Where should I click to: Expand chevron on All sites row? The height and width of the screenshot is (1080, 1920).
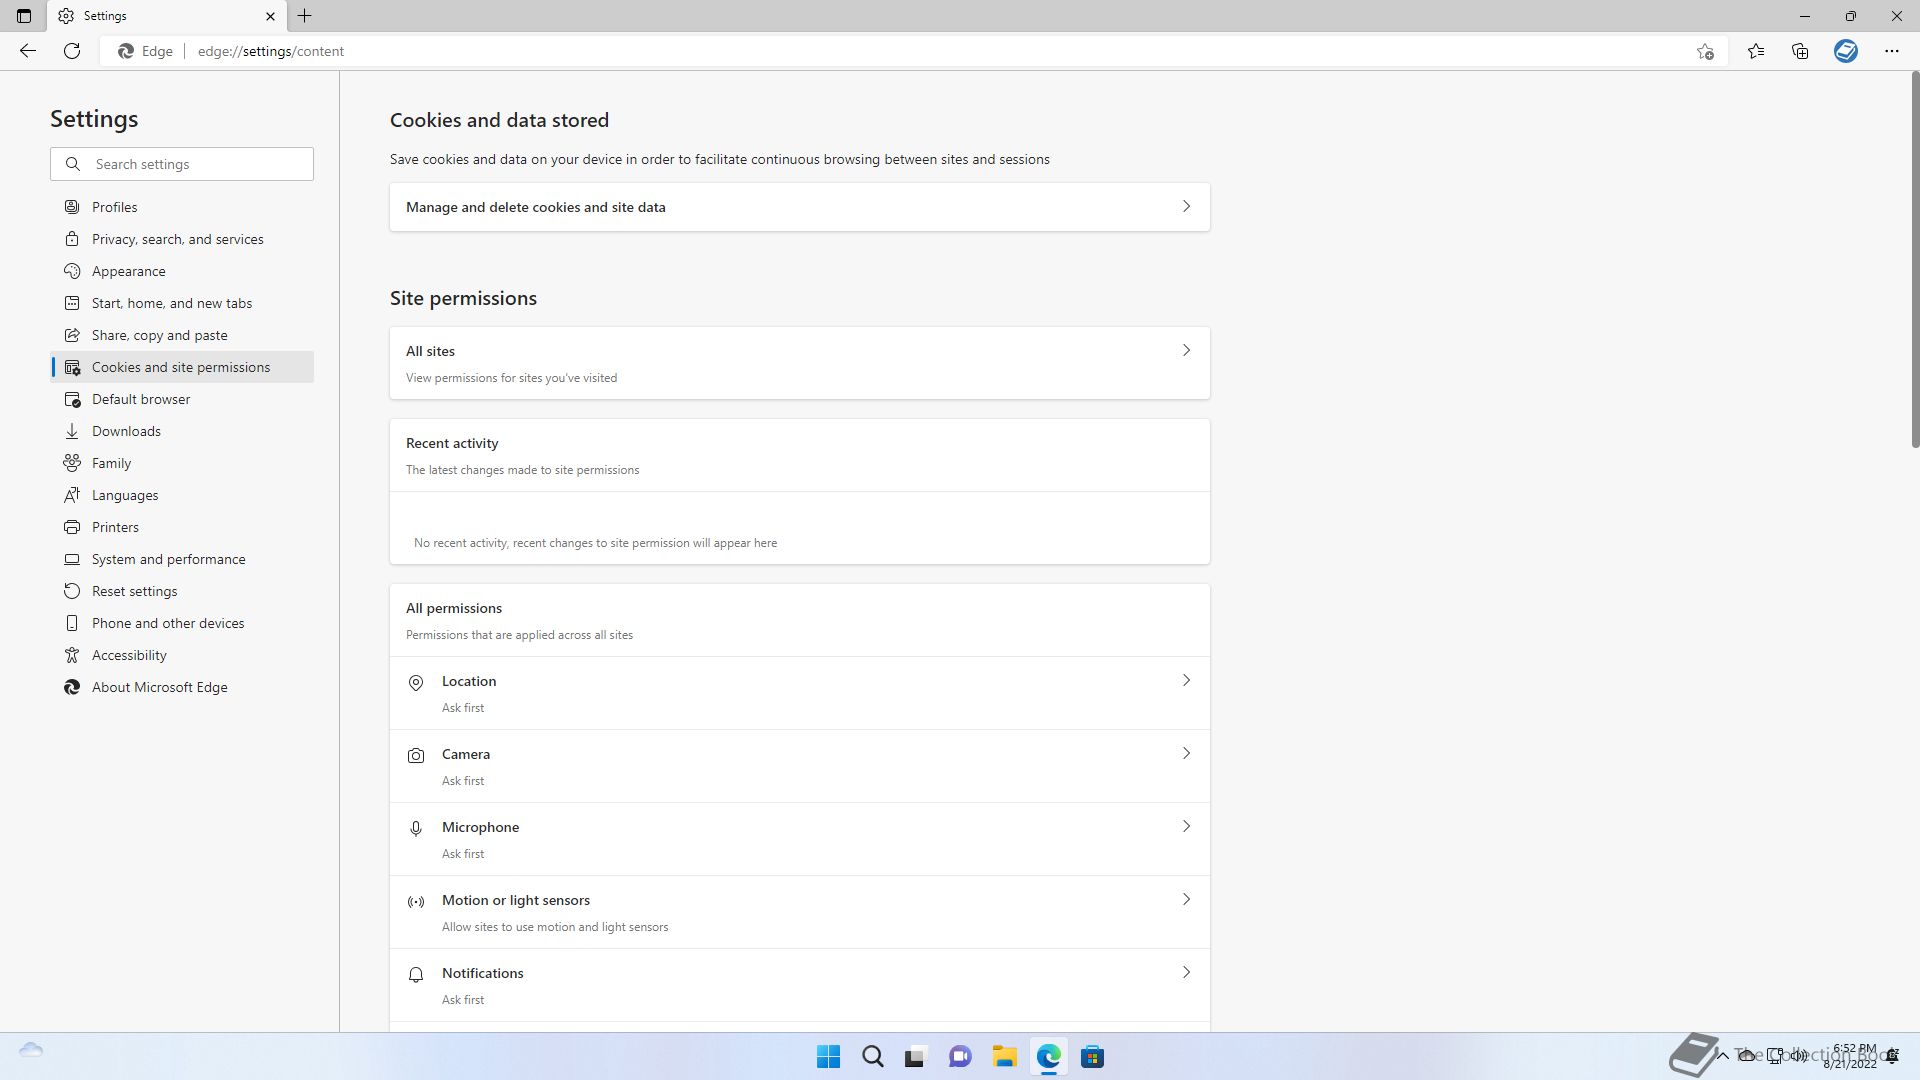1186,351
